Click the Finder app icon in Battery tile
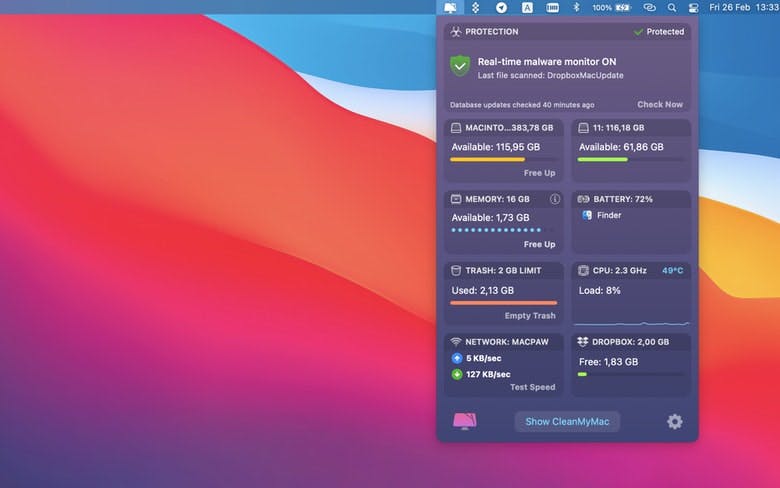The width and height of the screenshot is (780, 488). [587, 215]
